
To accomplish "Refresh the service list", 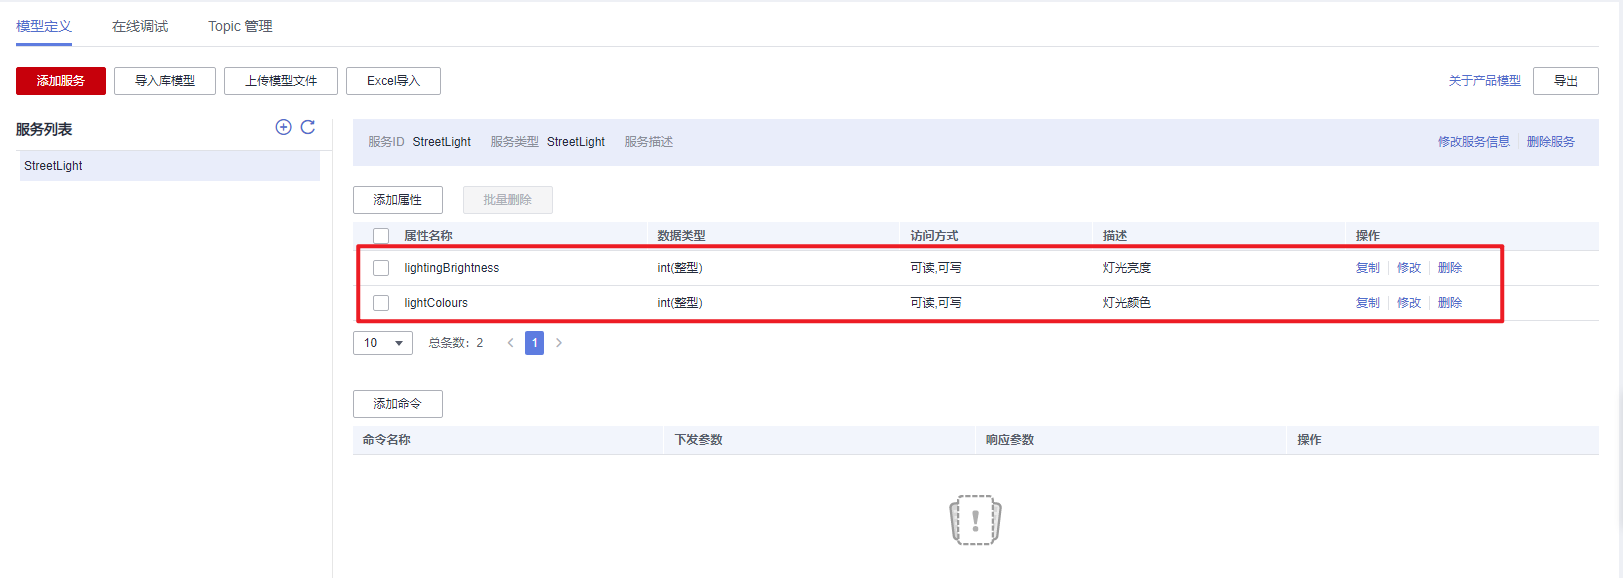I will click(x=308, y=127).
